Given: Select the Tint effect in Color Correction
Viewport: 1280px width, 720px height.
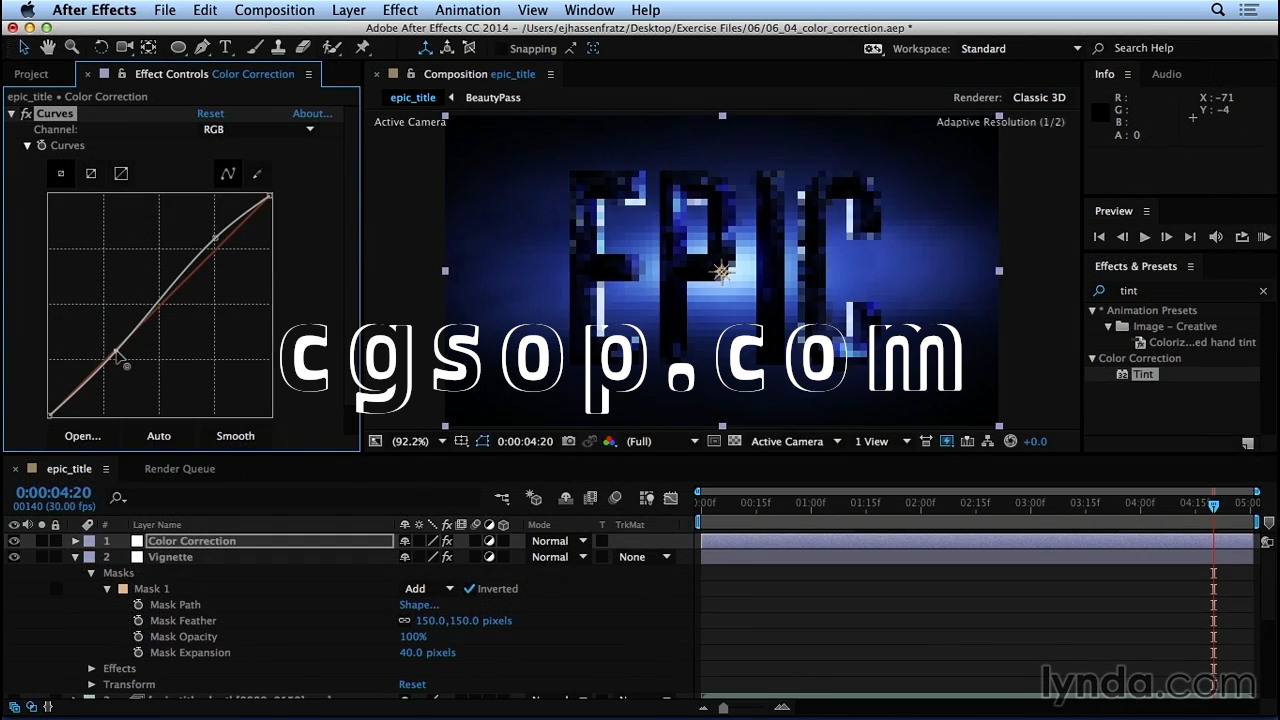Looking at the screenshot, I should pyautogui.click(x=1143, y=374).
